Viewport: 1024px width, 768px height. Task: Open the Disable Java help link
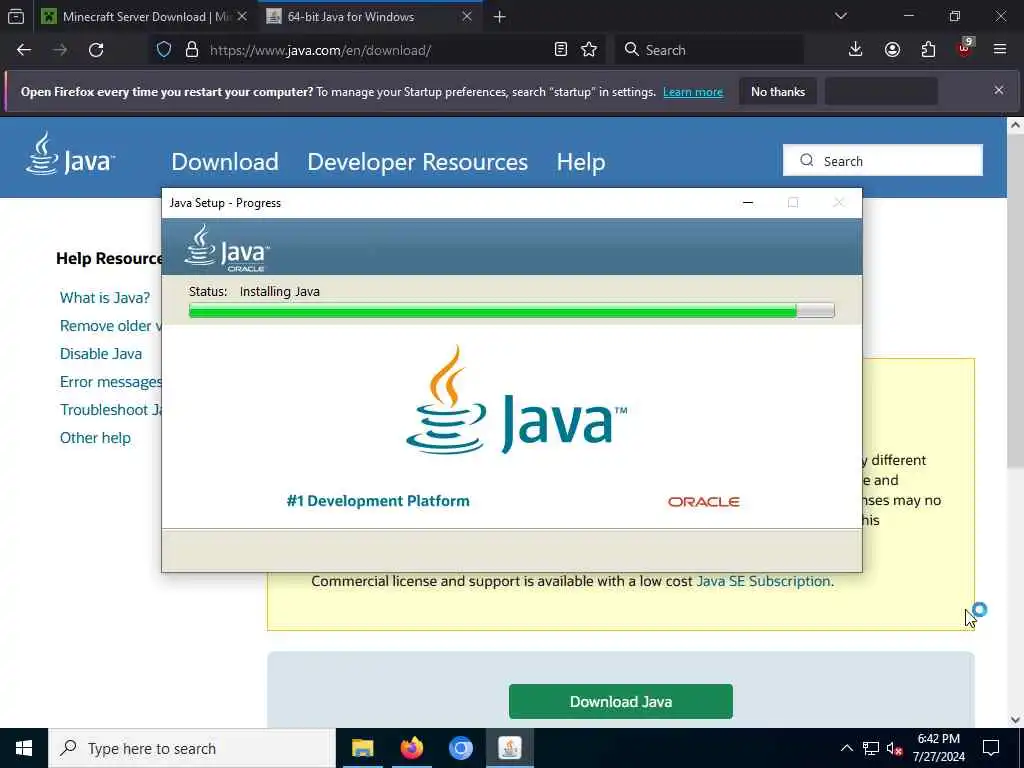coord(101,354)
